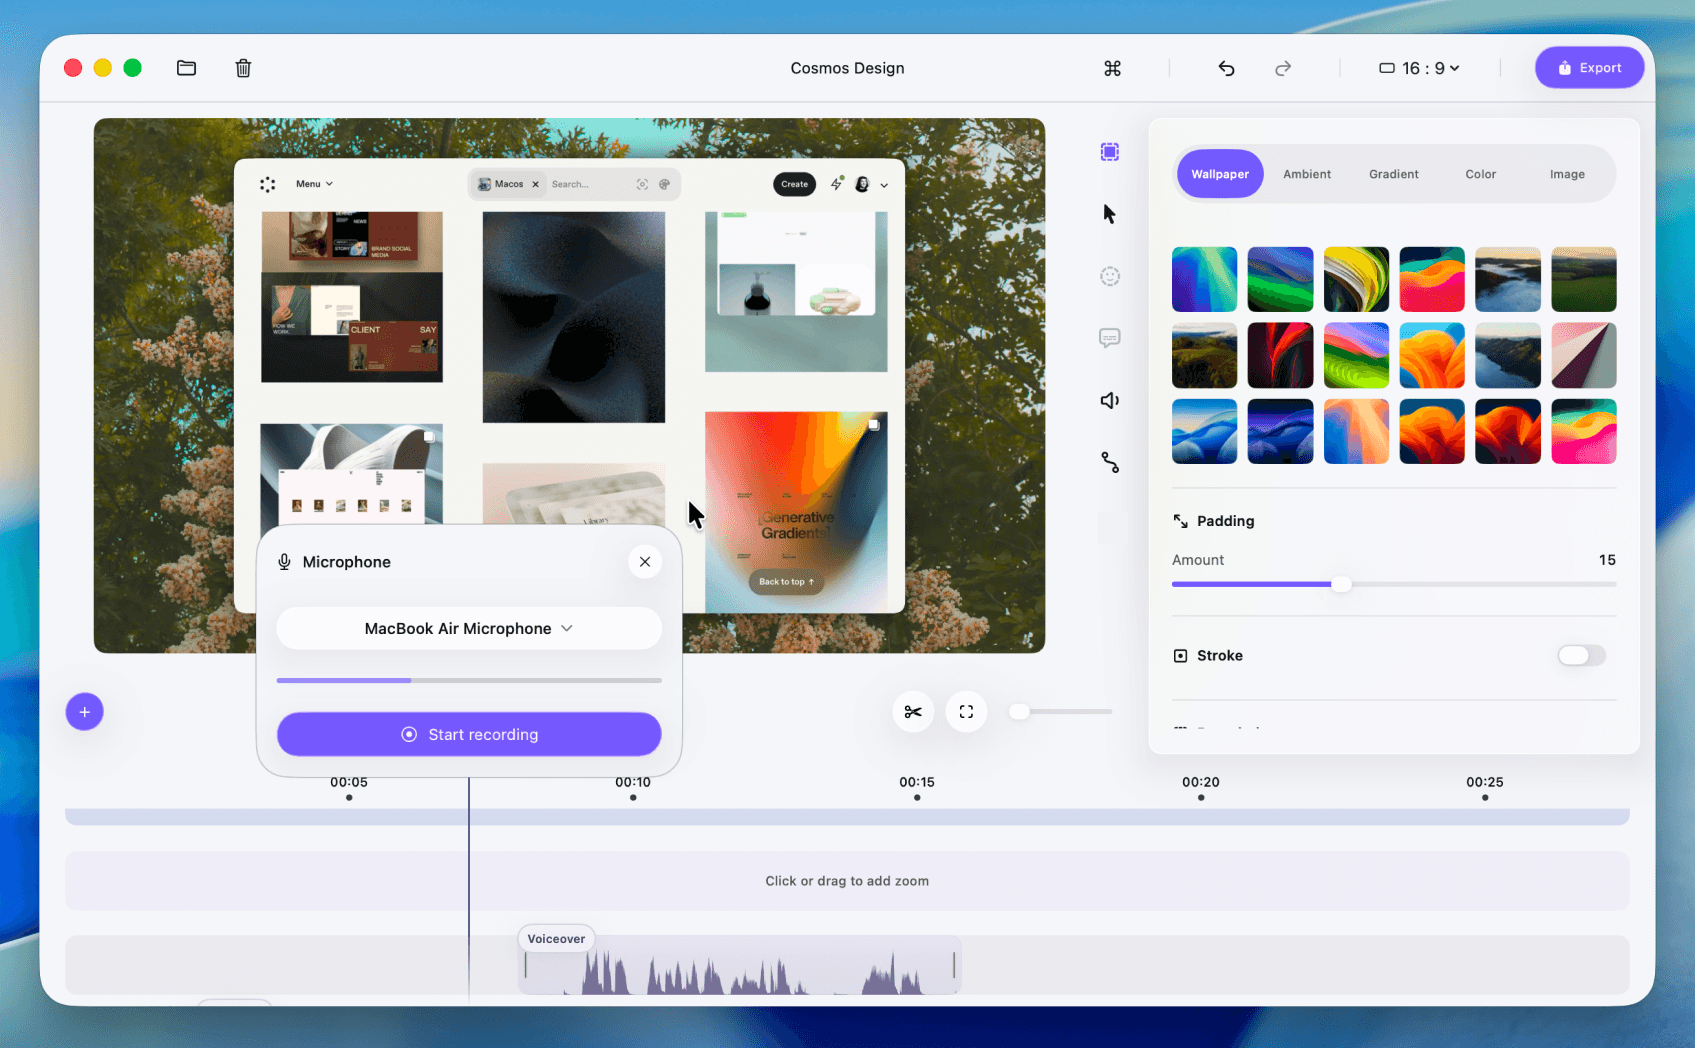Open the MacBook Air Microphone dropdown
This screenshot has height=1048, width=1695.
point(469,628)
